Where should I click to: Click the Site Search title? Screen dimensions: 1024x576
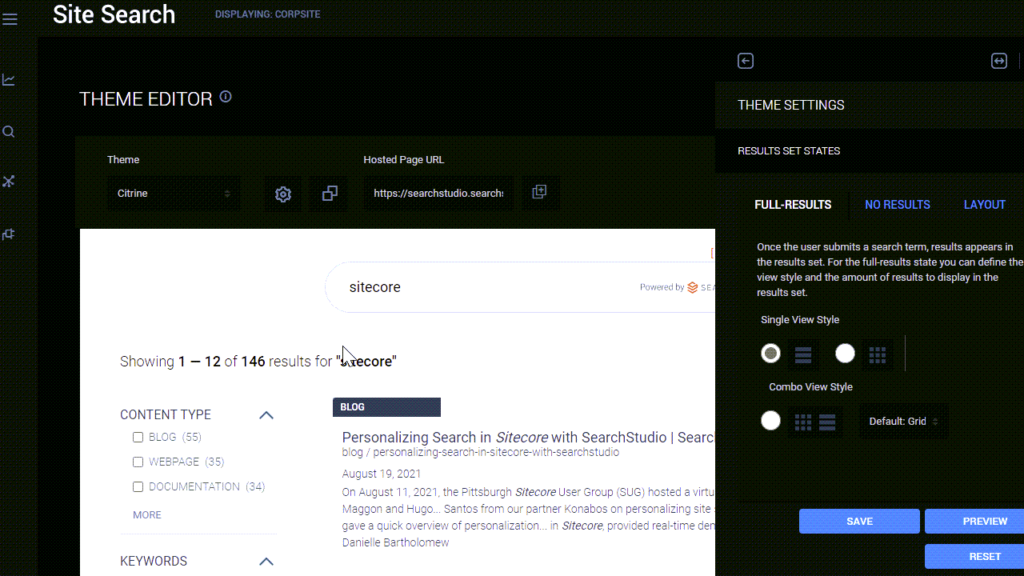tap(114, 14)
